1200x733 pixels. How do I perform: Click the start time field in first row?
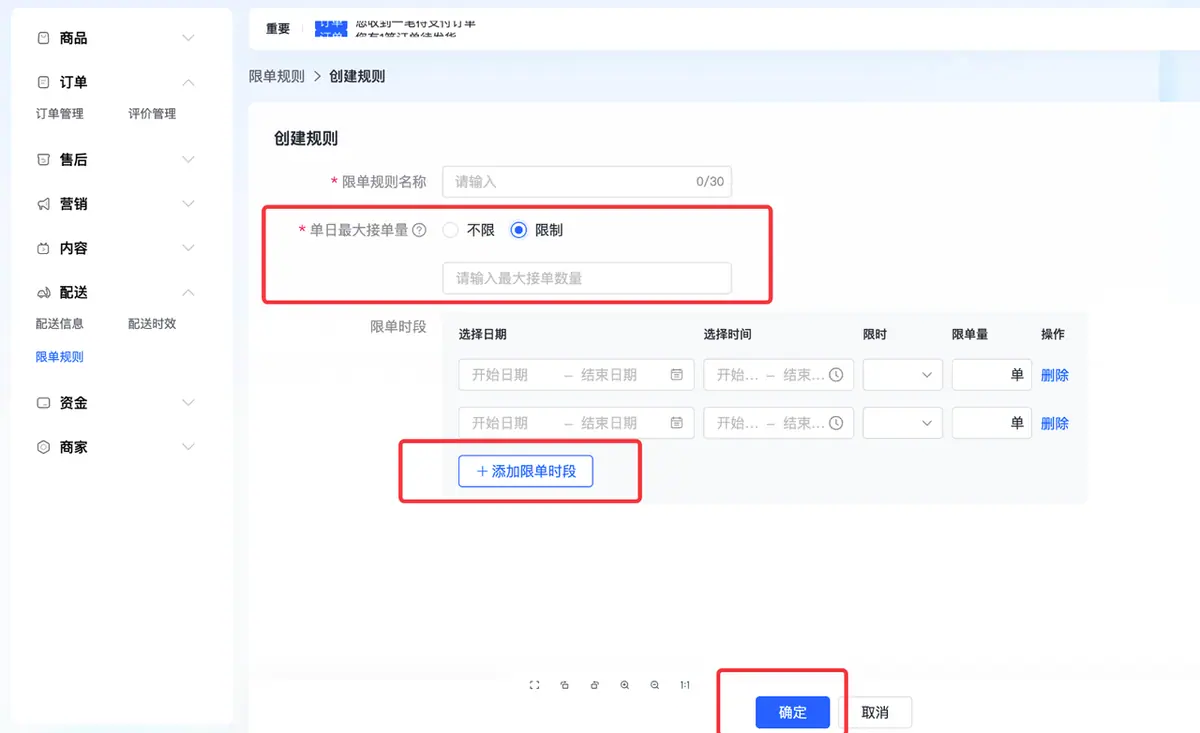(737, 375)
